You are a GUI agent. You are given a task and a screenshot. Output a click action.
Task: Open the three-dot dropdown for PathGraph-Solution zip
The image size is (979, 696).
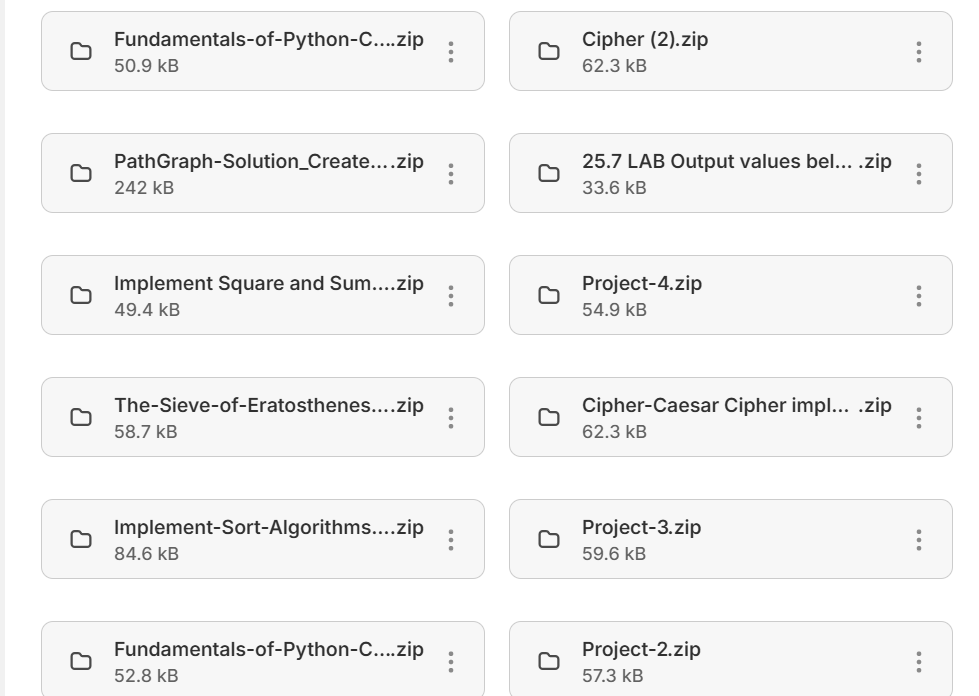449,173
